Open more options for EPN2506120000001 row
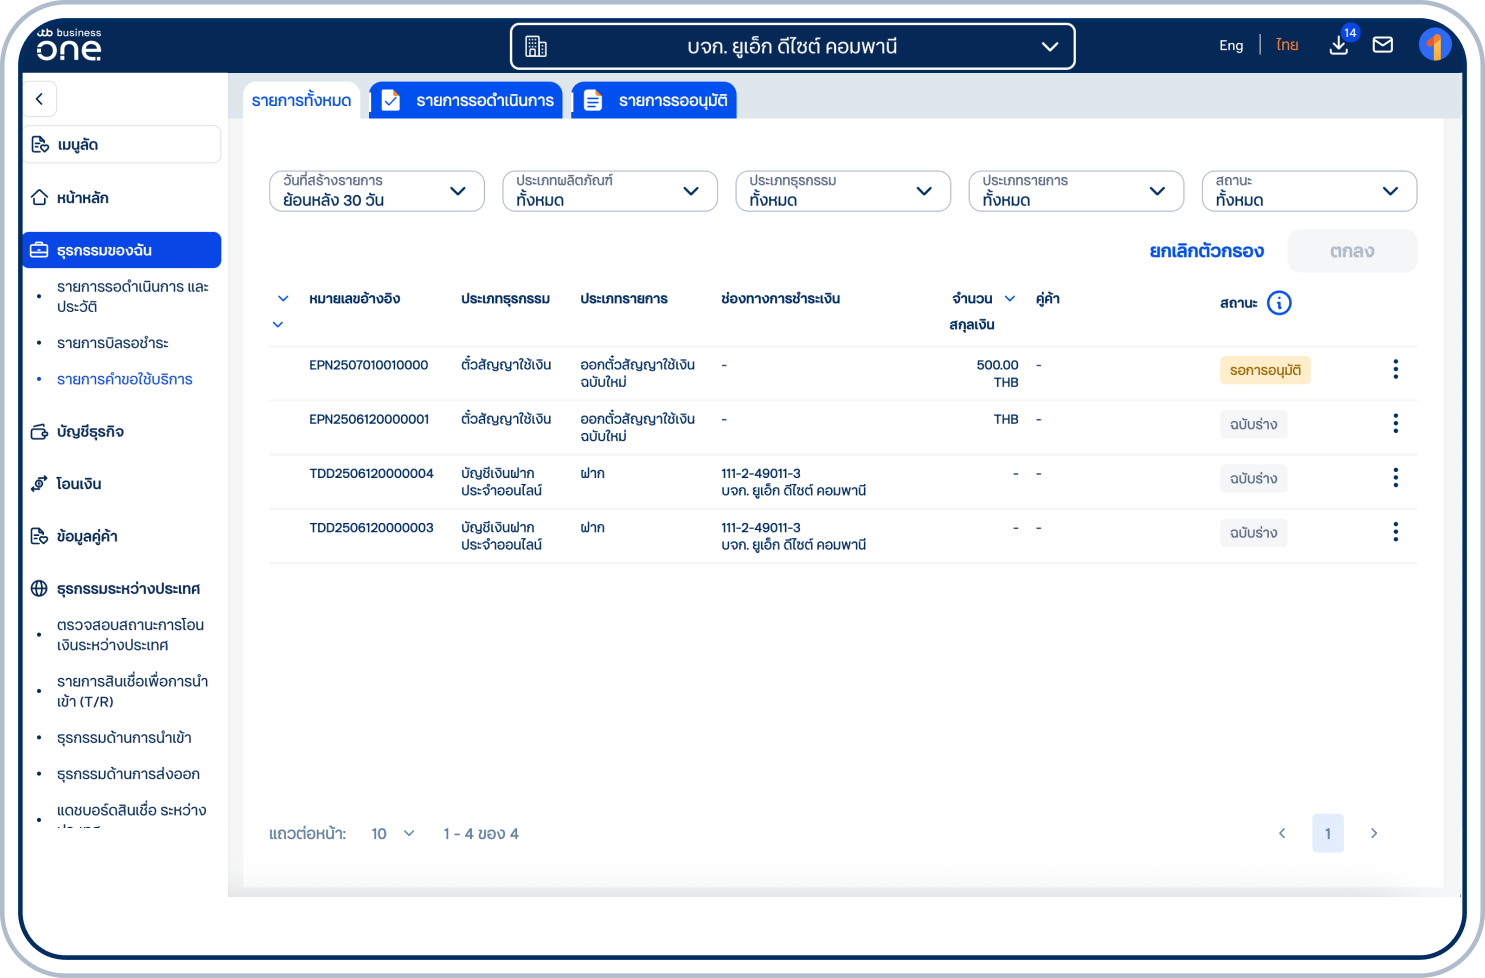This screenshot has height=978, width=1485. (x=1395, y=423)
